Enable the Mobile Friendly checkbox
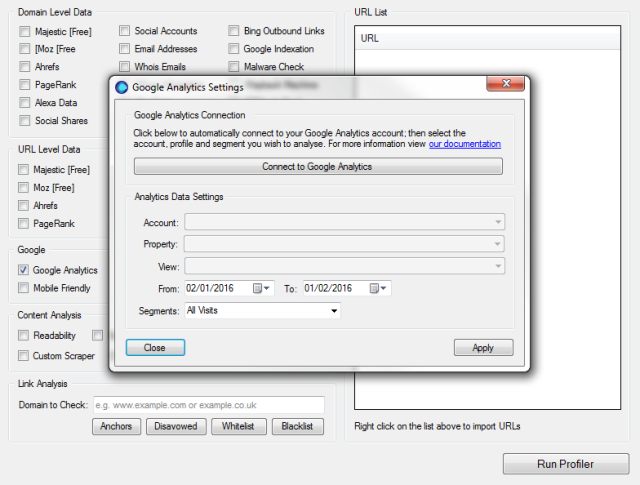Screen dimensions: 640x485 [x=24, y=288]
